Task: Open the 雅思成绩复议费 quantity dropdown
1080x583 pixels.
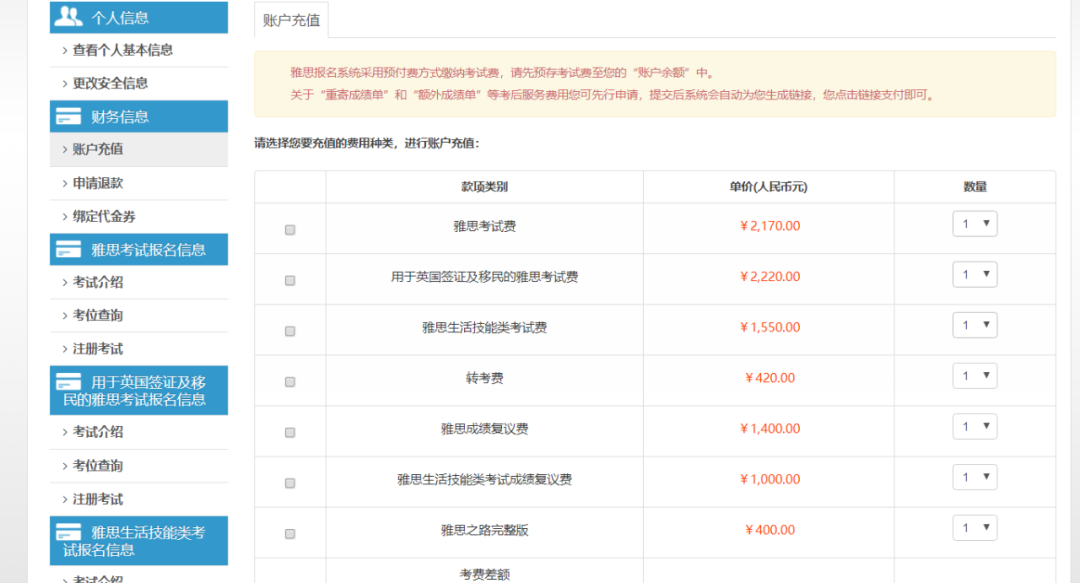Action: tap(975, 427)
